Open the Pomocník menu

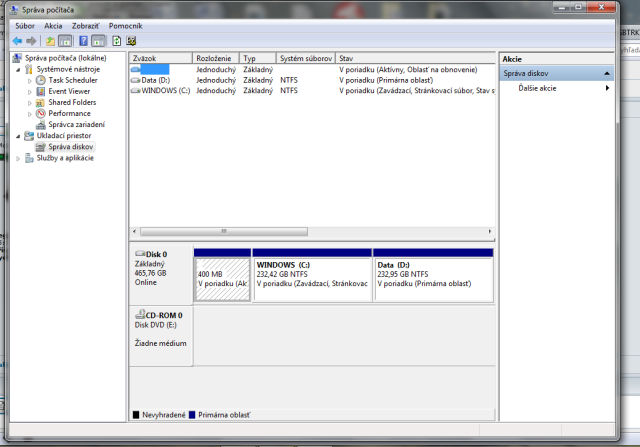coord(125,26)
